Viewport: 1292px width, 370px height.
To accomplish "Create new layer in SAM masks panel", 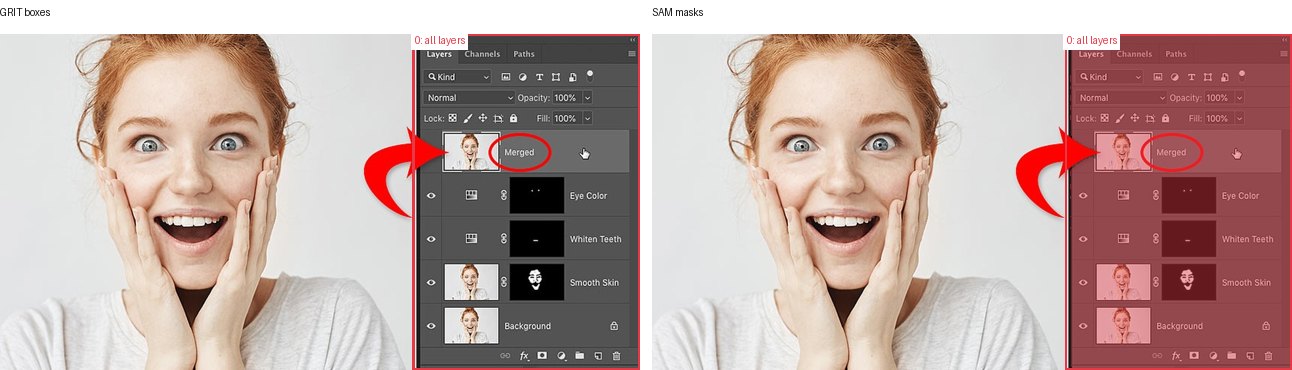I will point(1250,356).
